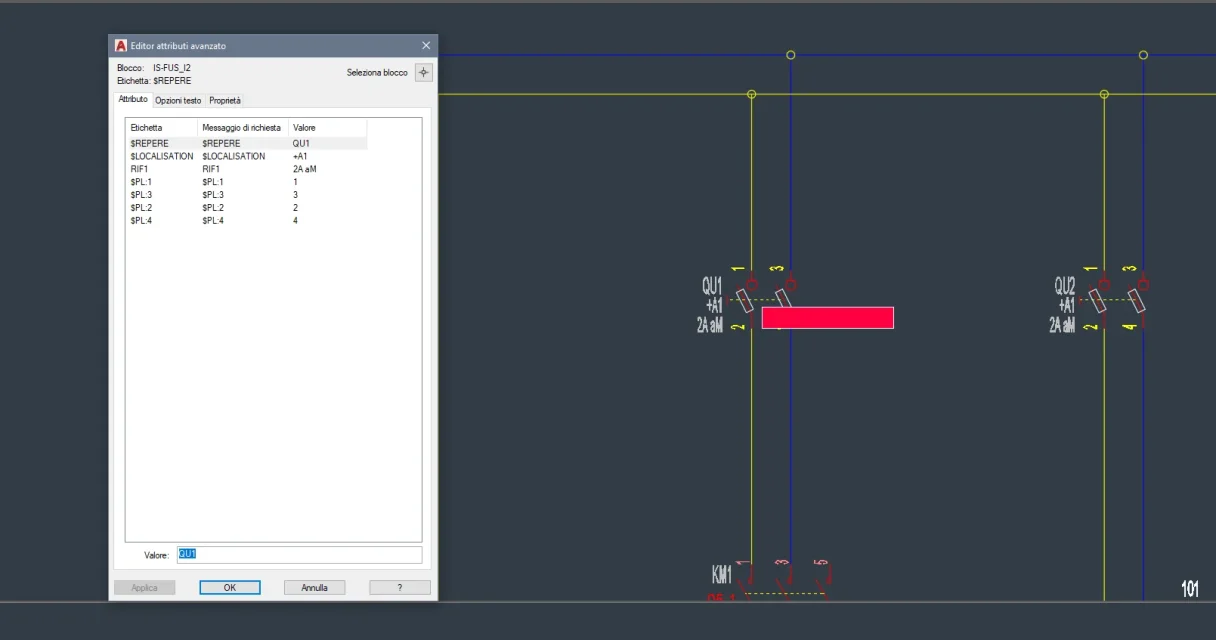Open the Proprietà tab
Image resolution: width=1216 pixels, height=640 pixels.
[225, 101]
